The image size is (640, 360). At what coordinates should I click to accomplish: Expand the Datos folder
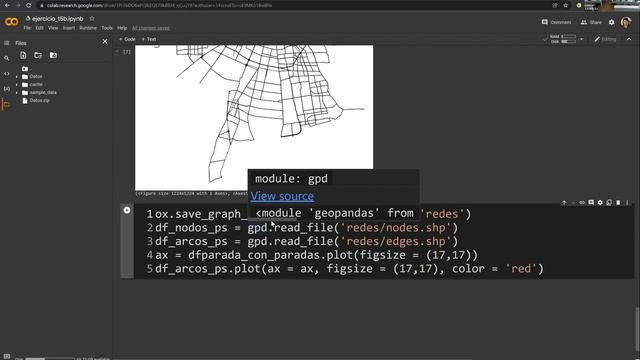coord(17,77)
